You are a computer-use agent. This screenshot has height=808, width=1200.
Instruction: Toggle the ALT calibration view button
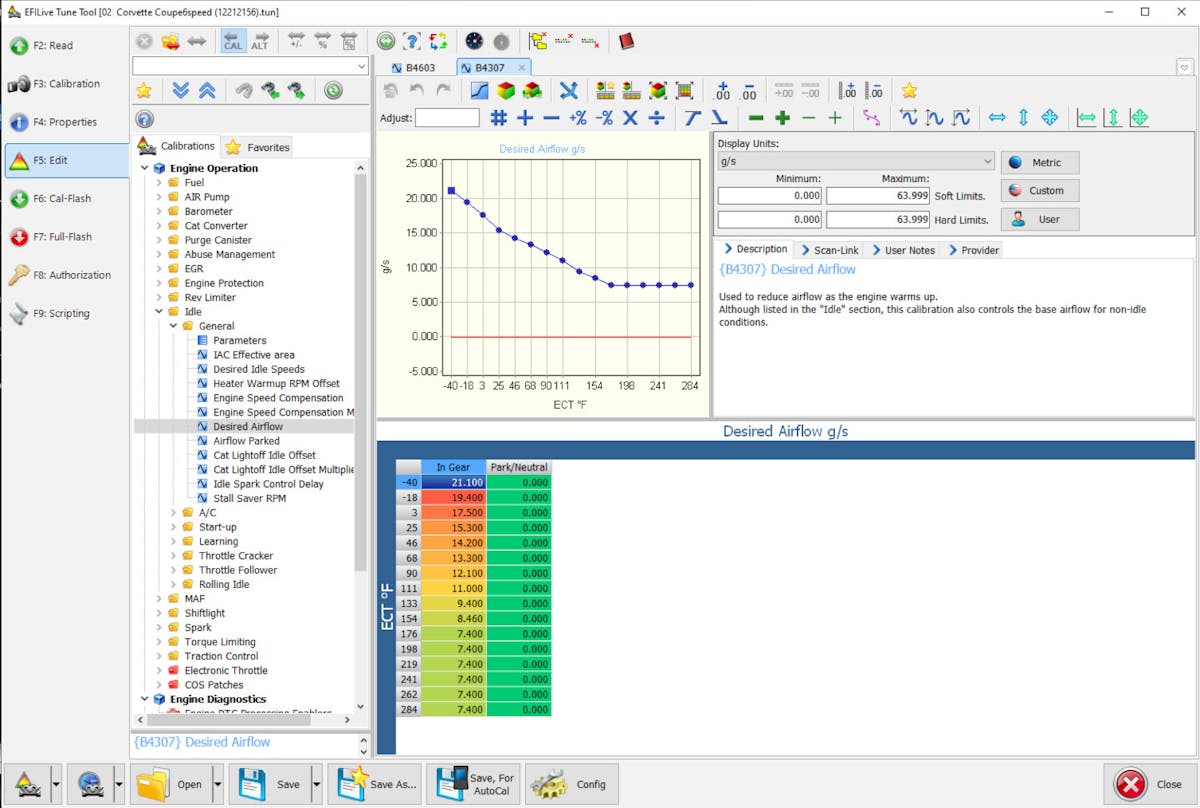260,41
